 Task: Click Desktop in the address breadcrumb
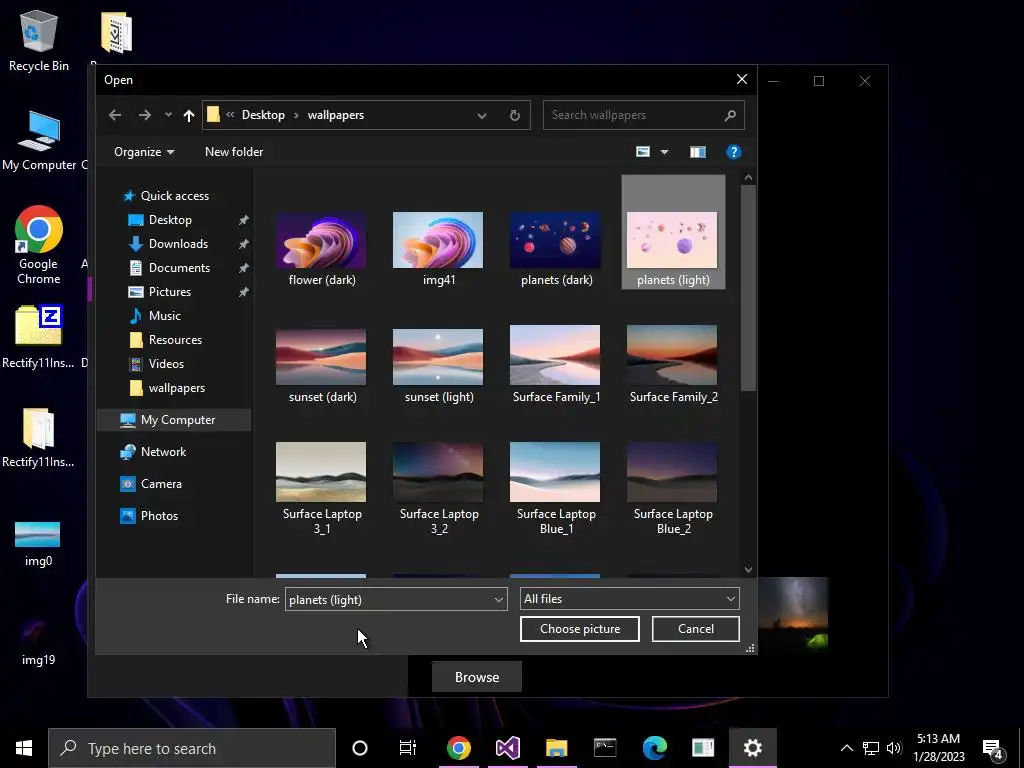[263, 115]
